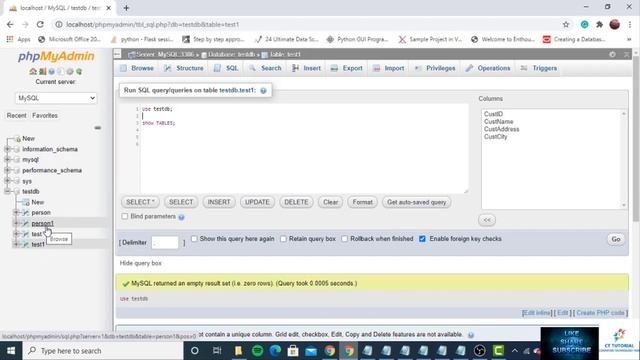This screenshot has height=360, width=640.
Task: Open a new browser tab
Action: (x=126, y=8)
